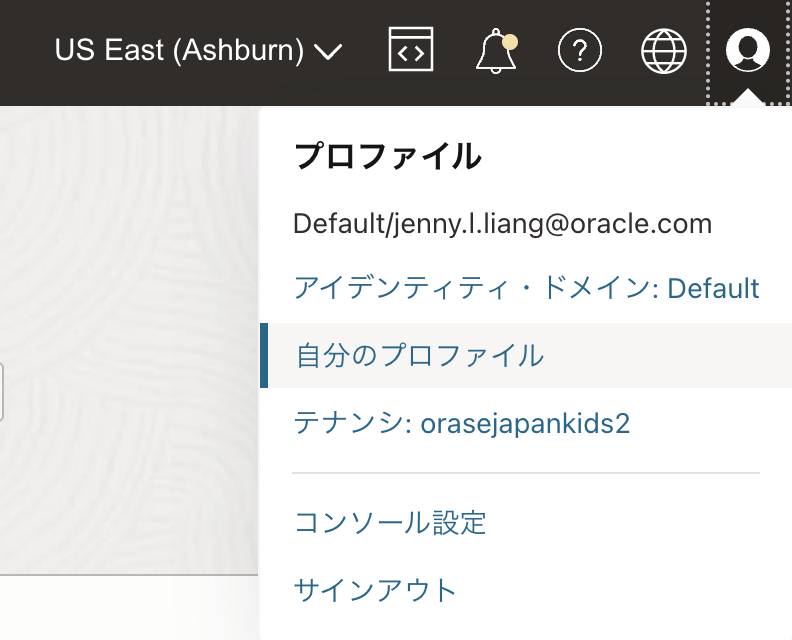The width and height of the screenshot is (792, 640).
Task: Click the separator line above コンソール設定
Action: [x=526, y=472]
